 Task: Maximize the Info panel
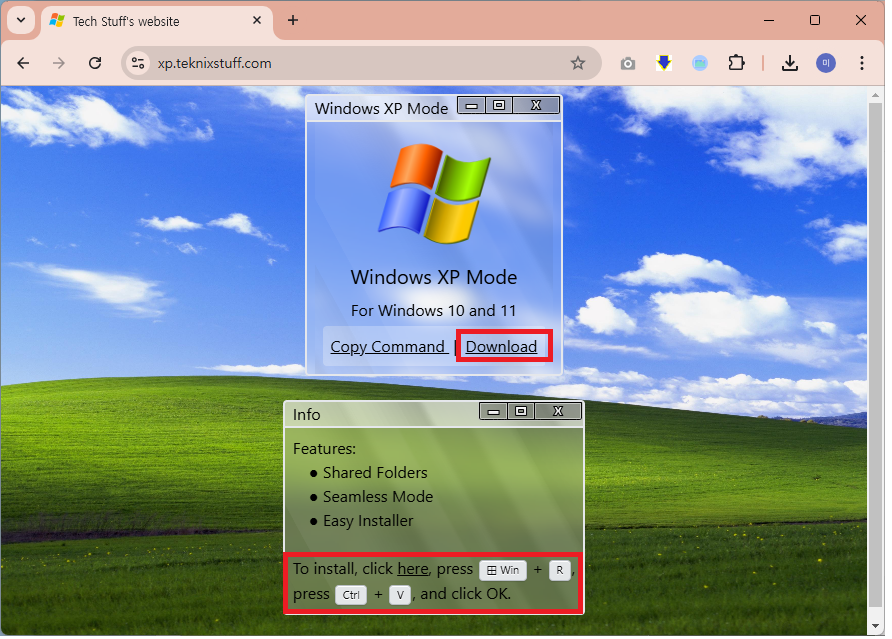(521, 411)
